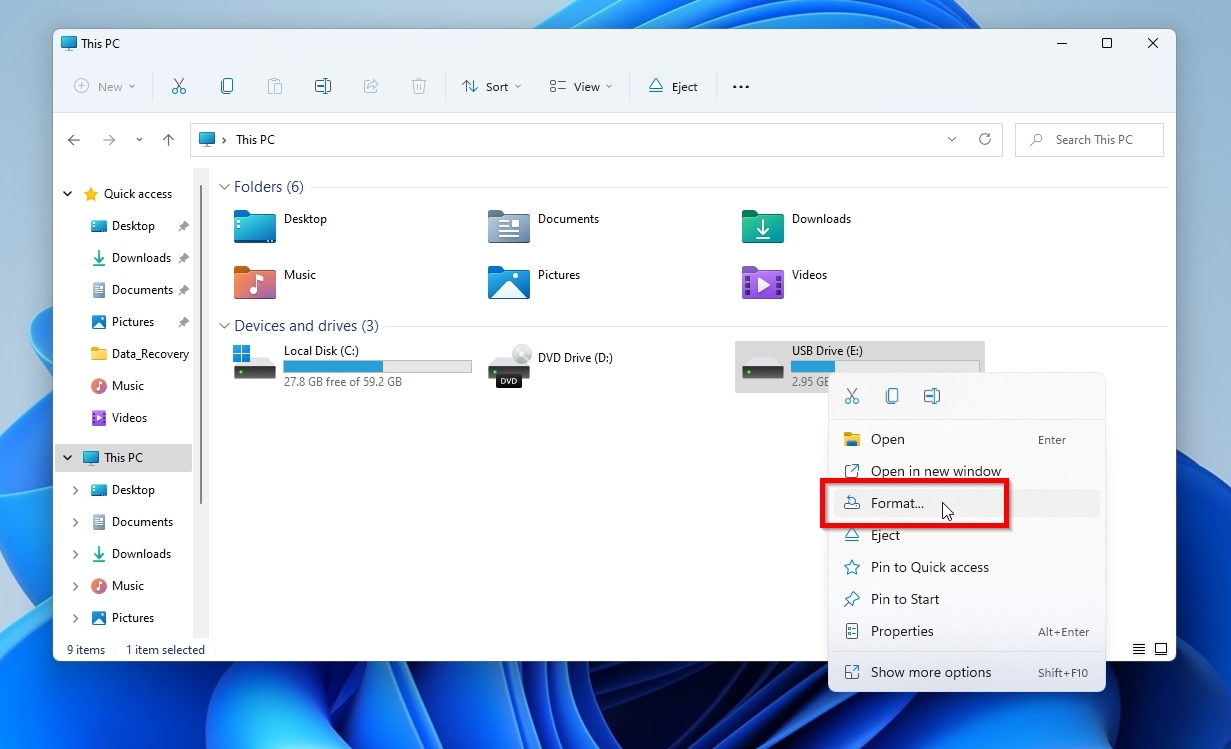This screenshot has height=749, width=1231.
Task: Switch to large thumbnails layout
Action: pos(1162,649)
